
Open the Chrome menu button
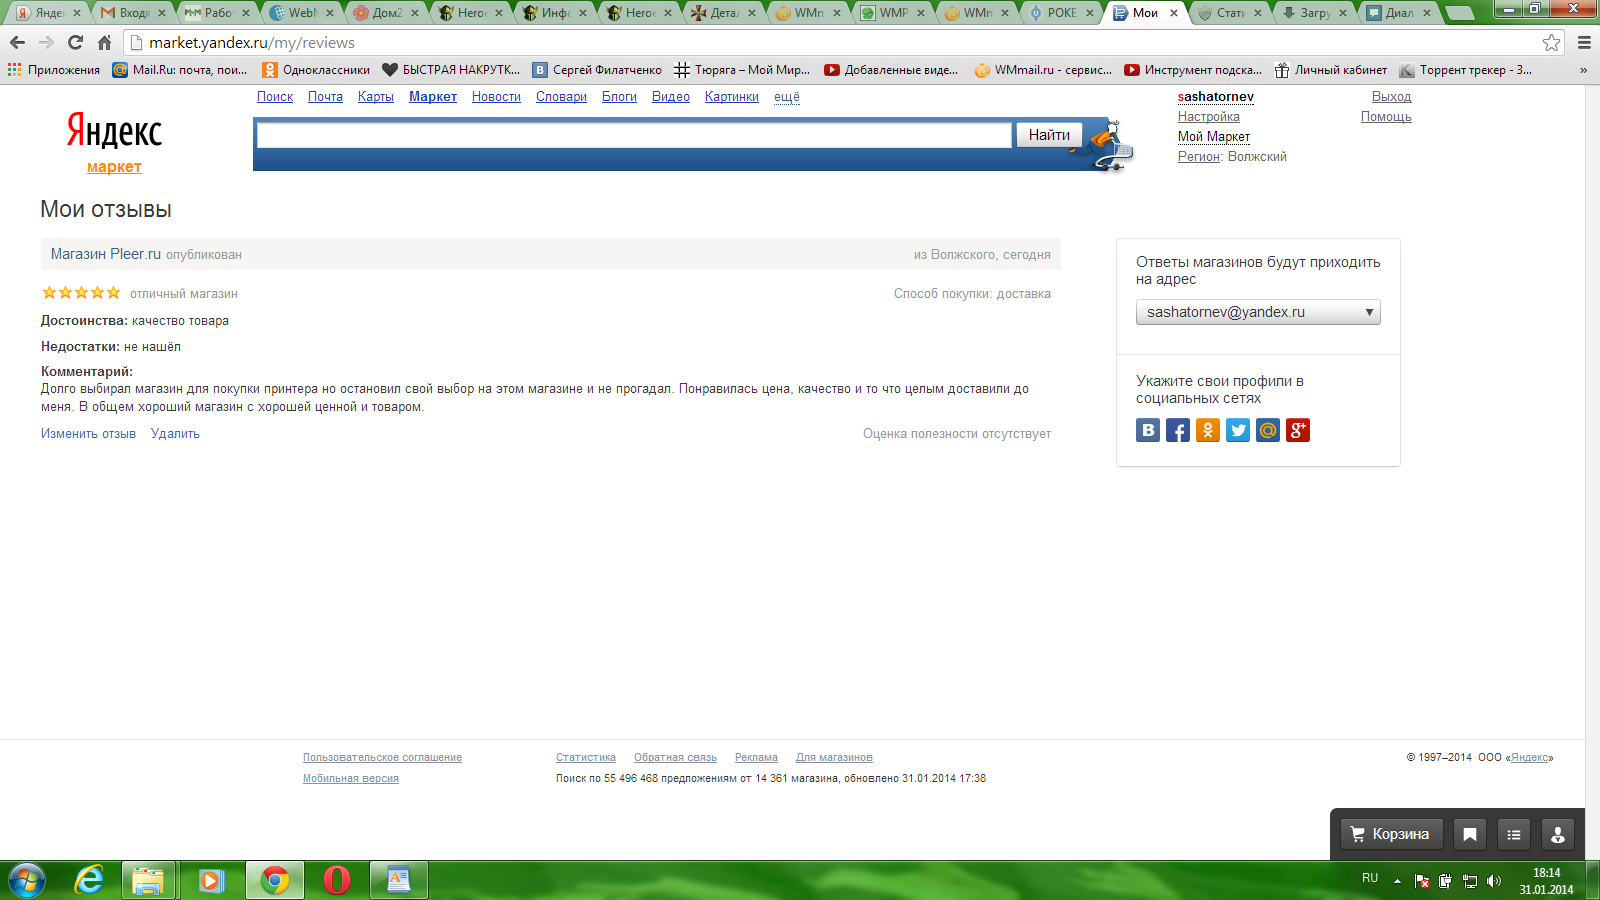pyautogui.click(x=1584, y=42)
